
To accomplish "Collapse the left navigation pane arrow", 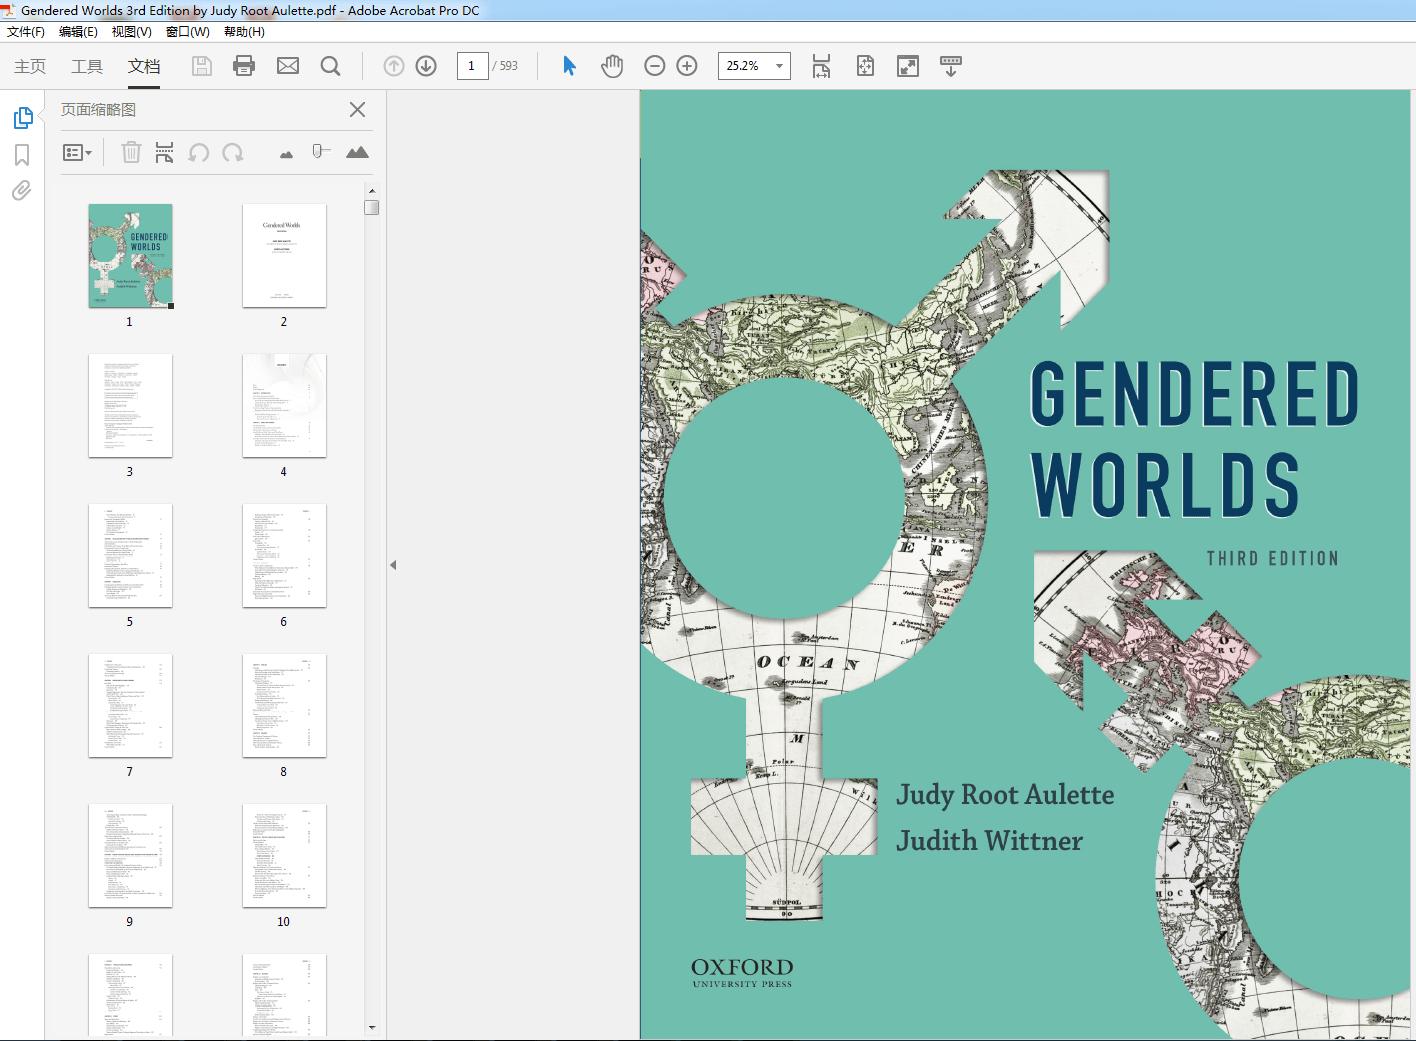I will [393, 565].
